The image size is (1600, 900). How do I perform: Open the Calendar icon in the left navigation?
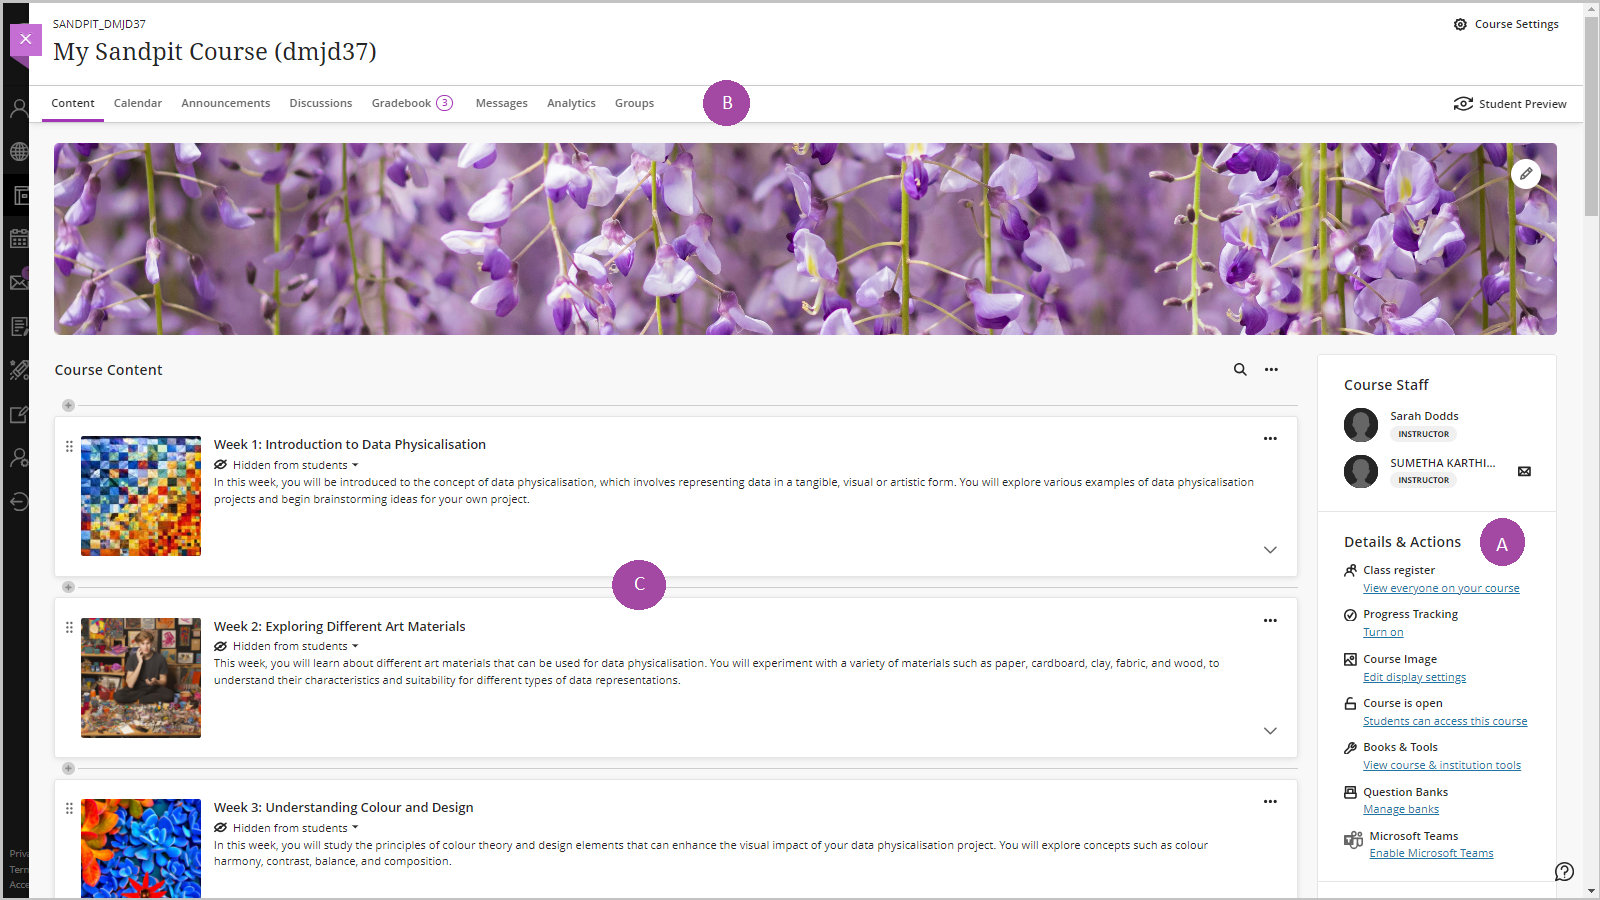(18, 238)
